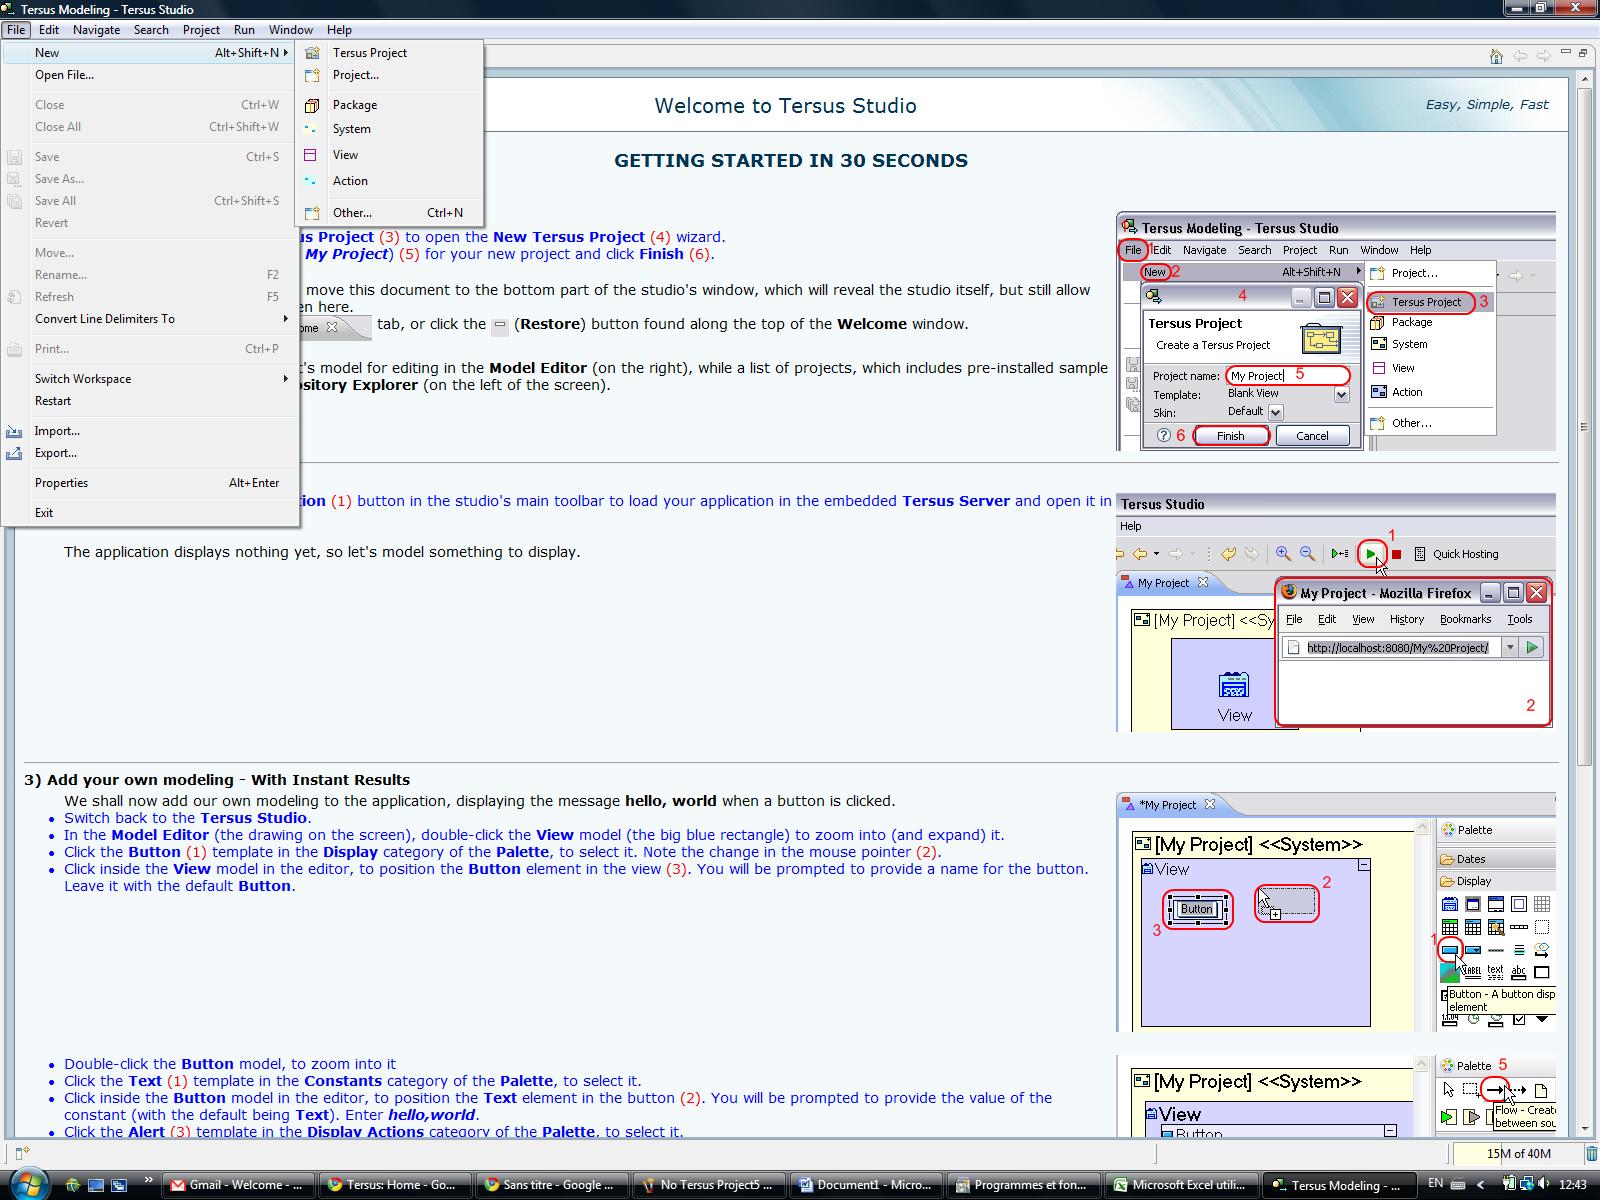Create a new System model
The height and width of the screenshot is (1200, 1600).
(x=351, y=129)
